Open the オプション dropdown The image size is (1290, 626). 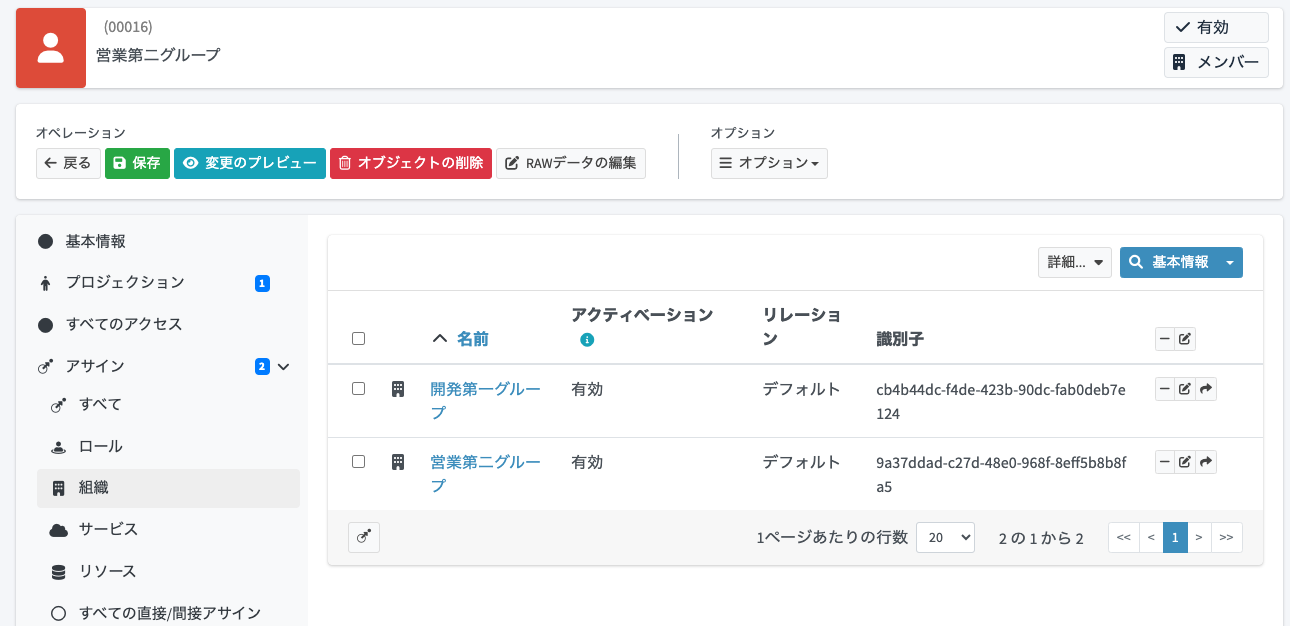point(769,163)
